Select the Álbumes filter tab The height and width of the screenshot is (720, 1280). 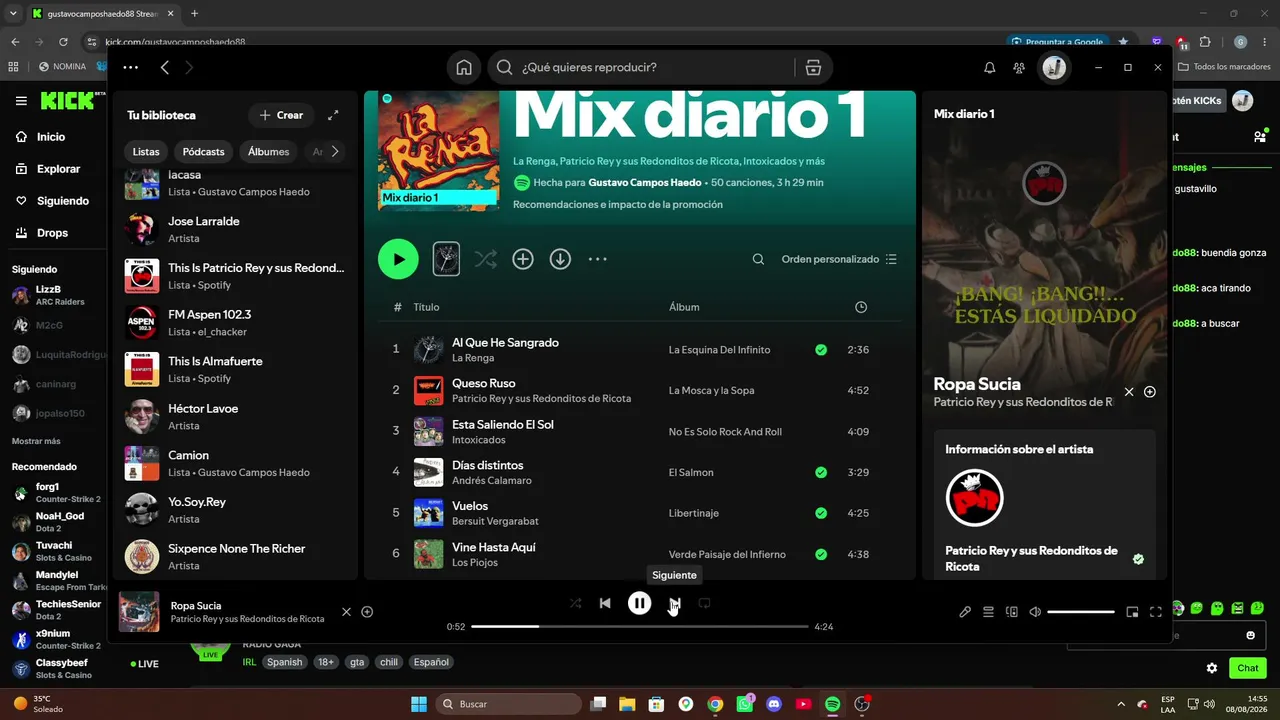point(269,152)
